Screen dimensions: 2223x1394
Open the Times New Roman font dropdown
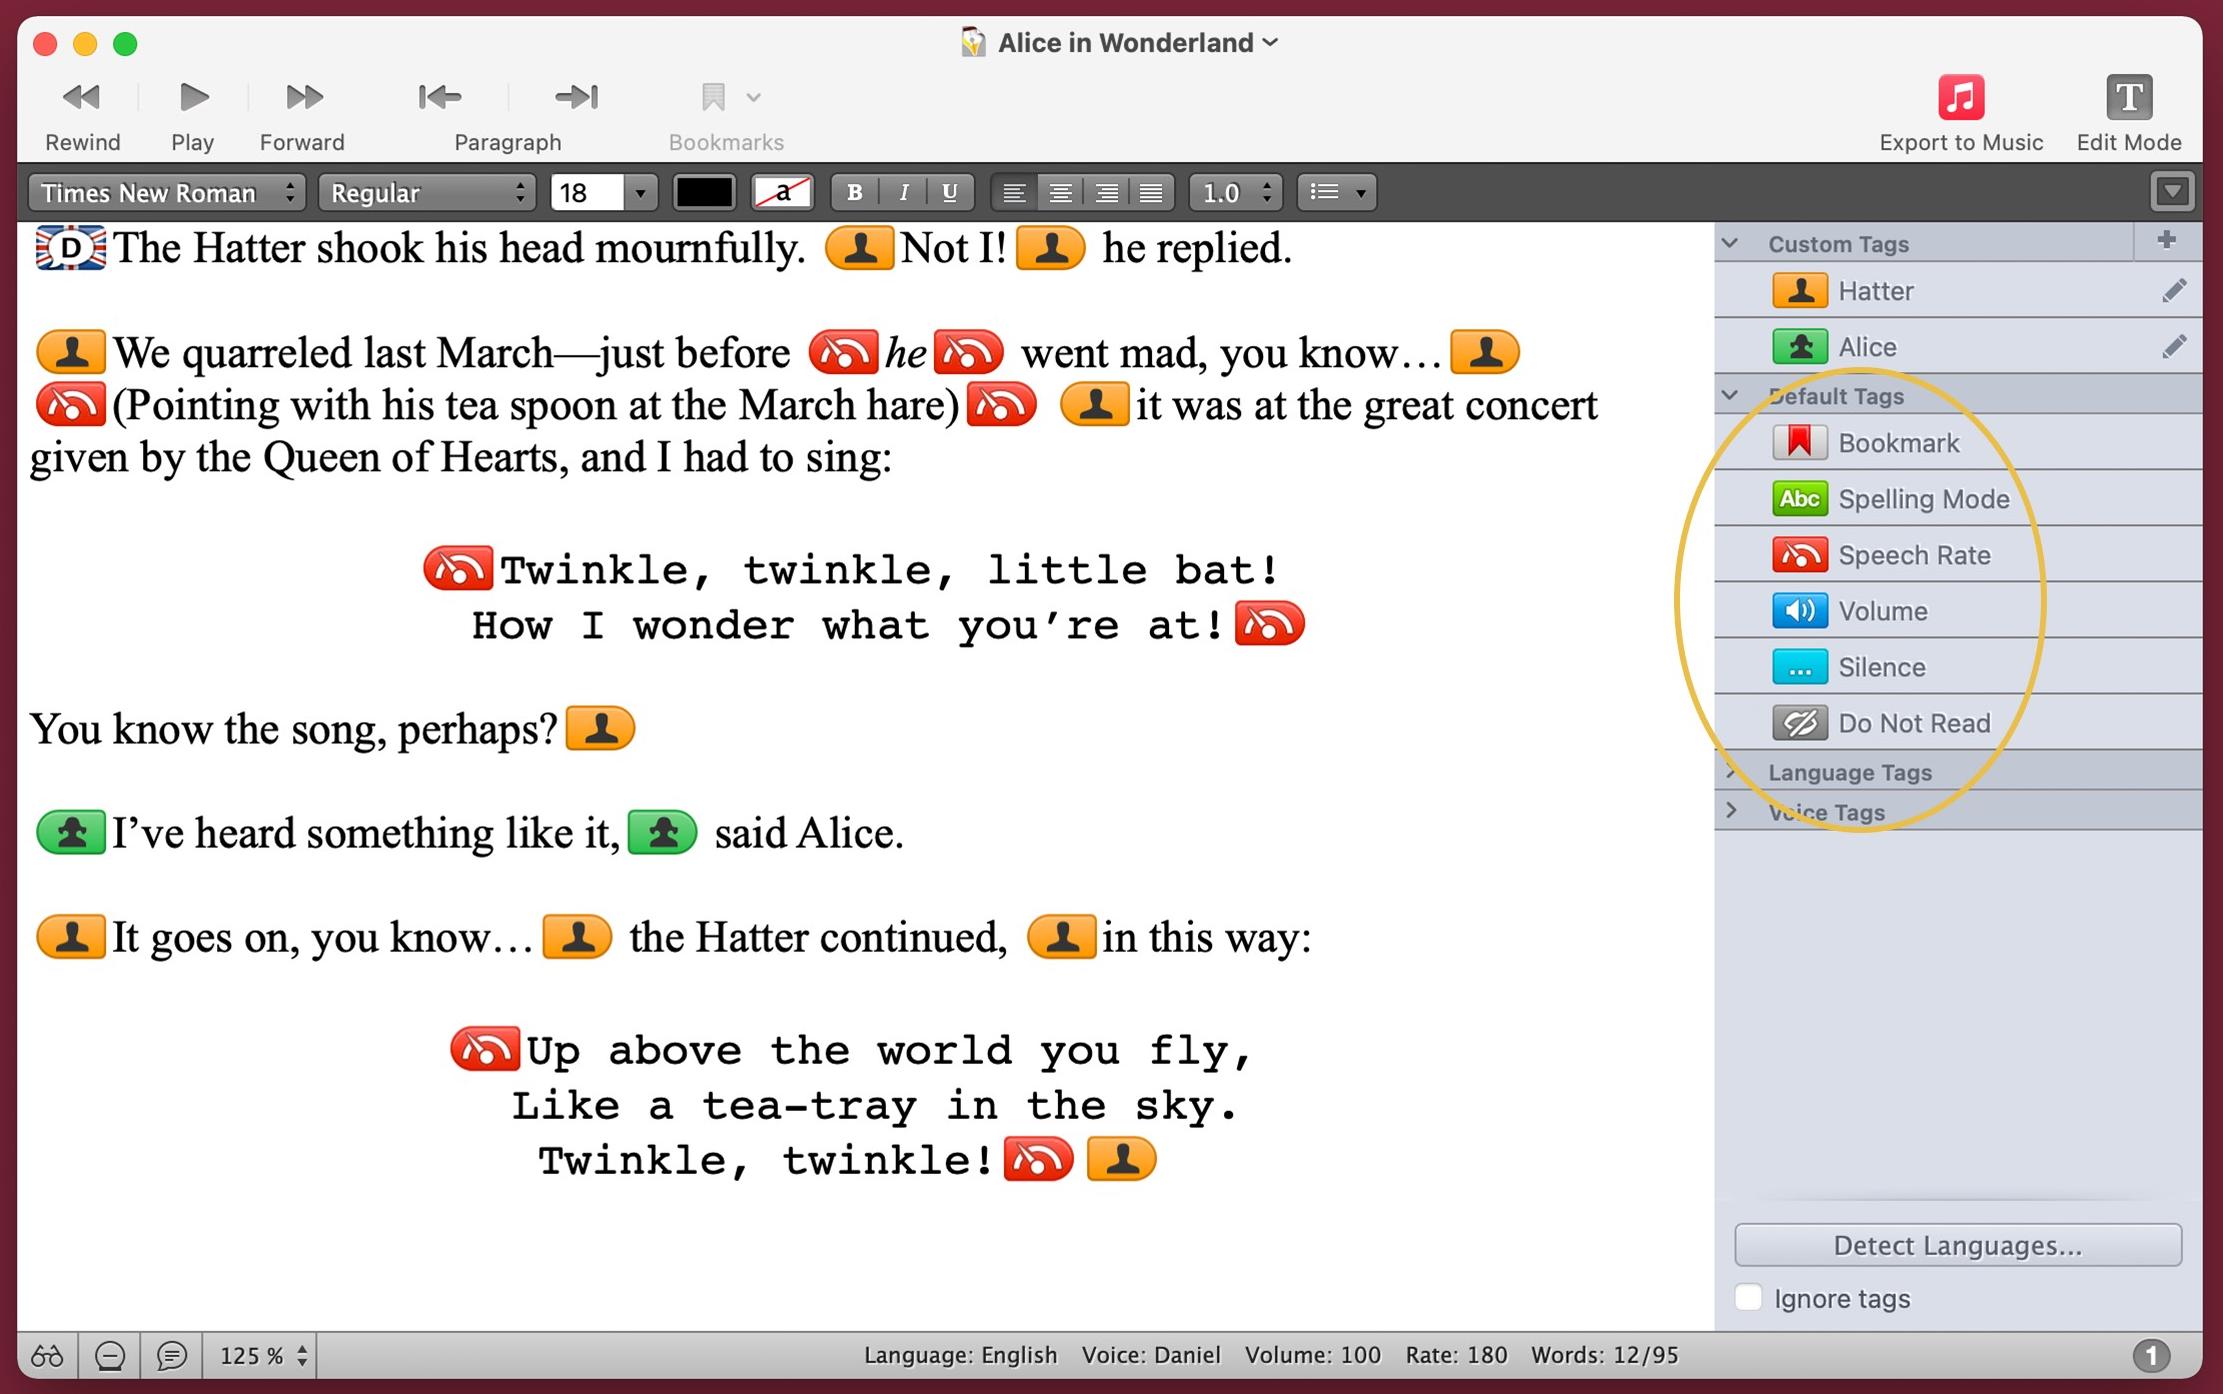pos(167,192)
